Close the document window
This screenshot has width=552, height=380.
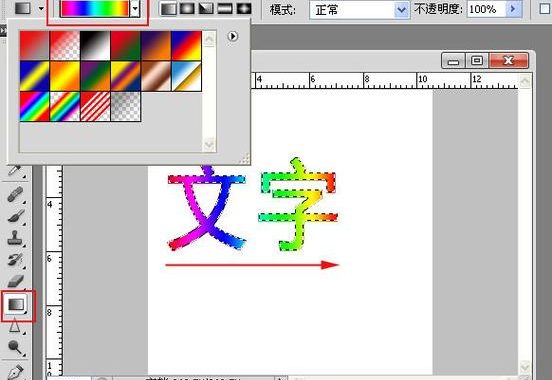[x=508, y=61]
